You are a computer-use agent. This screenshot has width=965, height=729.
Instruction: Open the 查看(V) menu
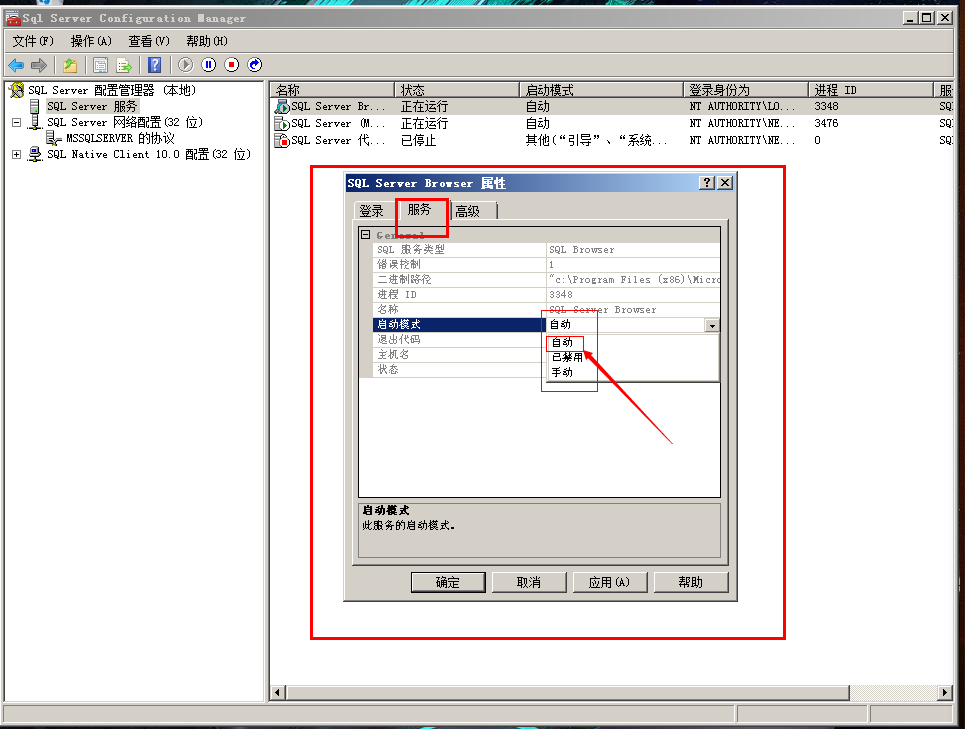coord(149,41)
